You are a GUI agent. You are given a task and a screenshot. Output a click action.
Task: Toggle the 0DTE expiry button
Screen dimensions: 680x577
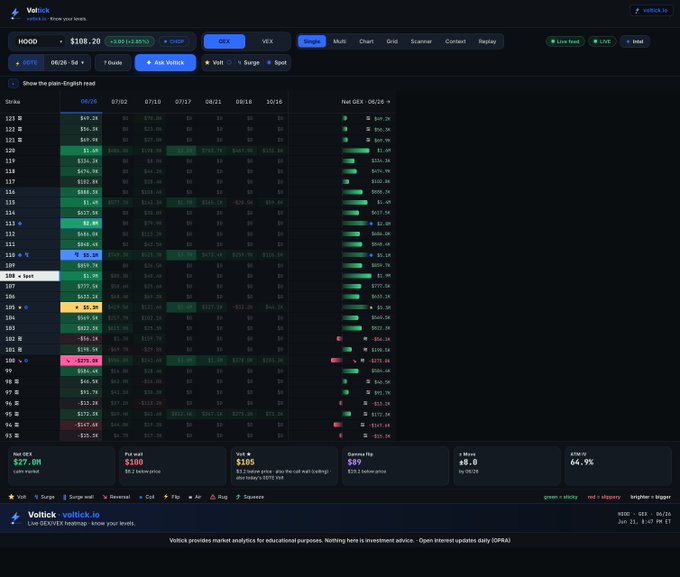click(x=26, y=63)
